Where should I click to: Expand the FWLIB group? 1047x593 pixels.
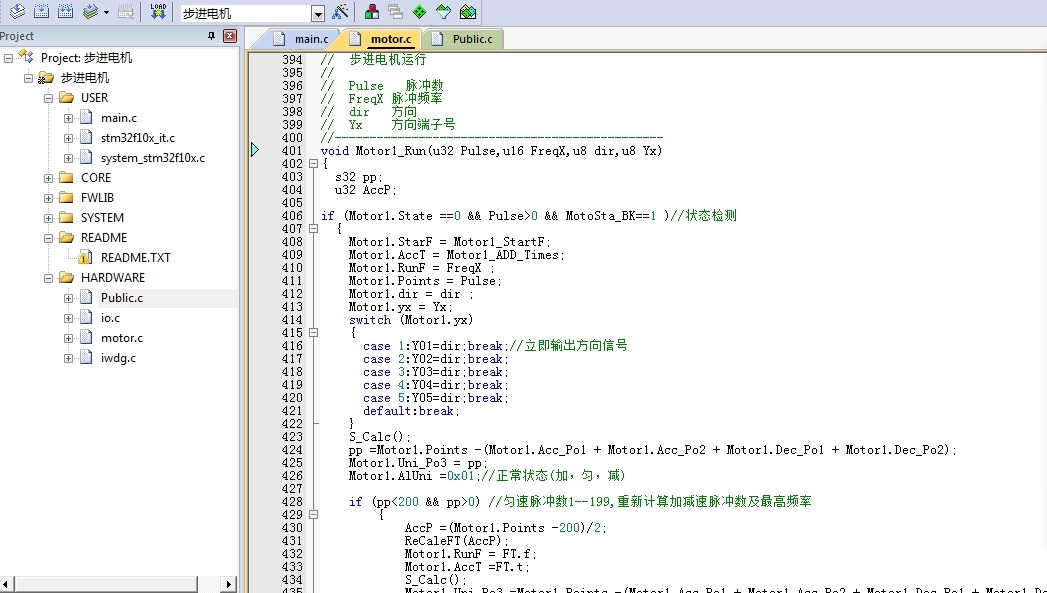tap(48, 198)
